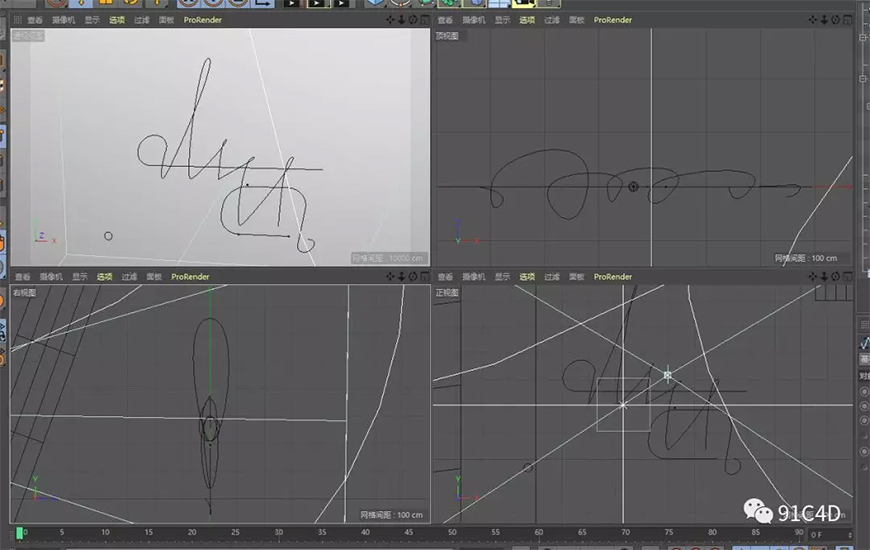870x550 pixels.
Task: Open 选项 menu in 正视图 viewport
Action: tap(527, 276)
